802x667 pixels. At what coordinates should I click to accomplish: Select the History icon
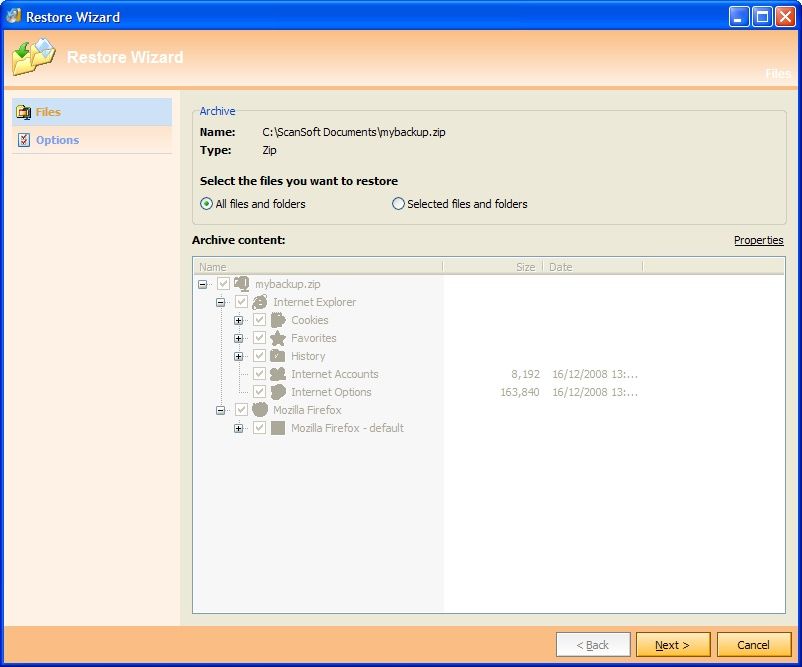point(277,356)
